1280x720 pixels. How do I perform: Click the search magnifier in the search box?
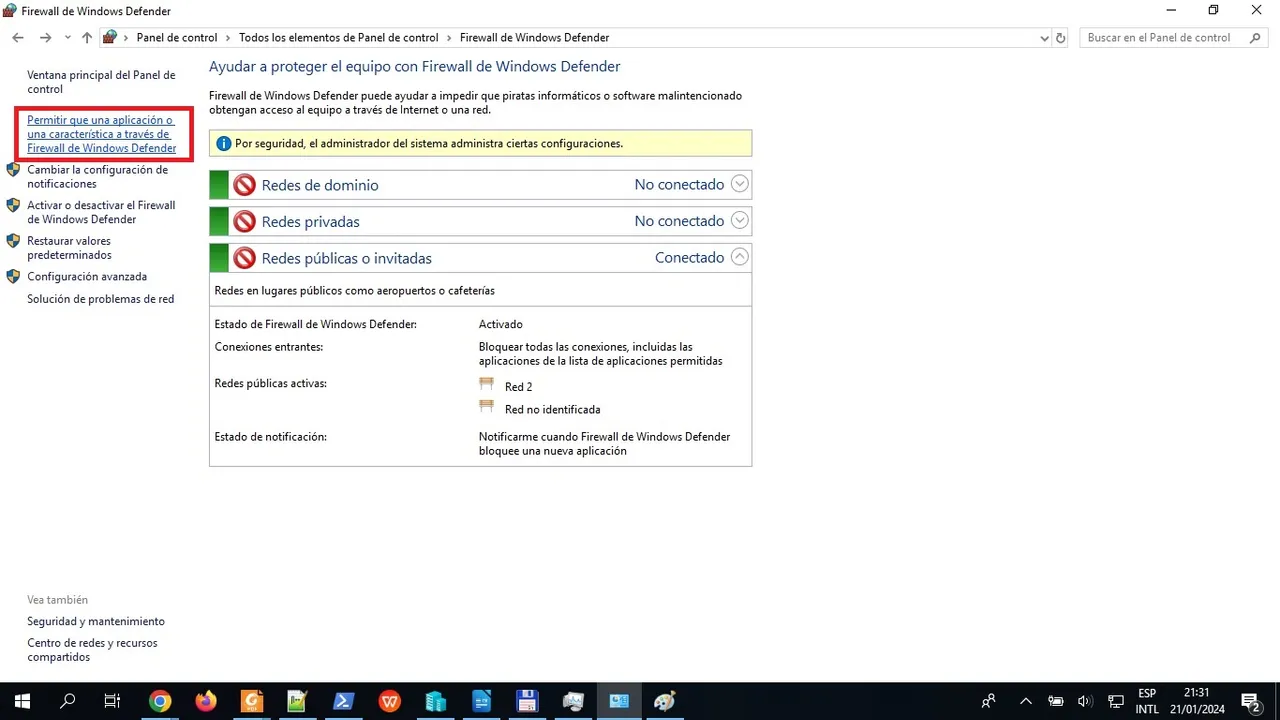tap(1256, 38)
